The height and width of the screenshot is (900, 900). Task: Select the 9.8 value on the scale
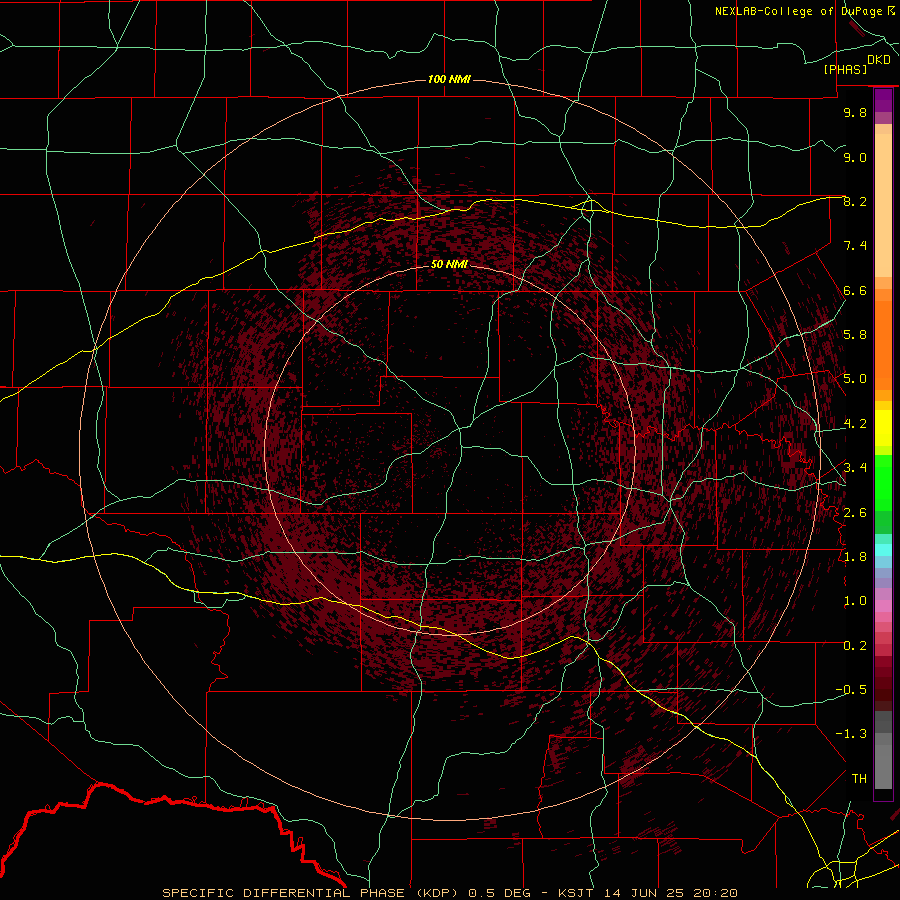pos(855,112)
